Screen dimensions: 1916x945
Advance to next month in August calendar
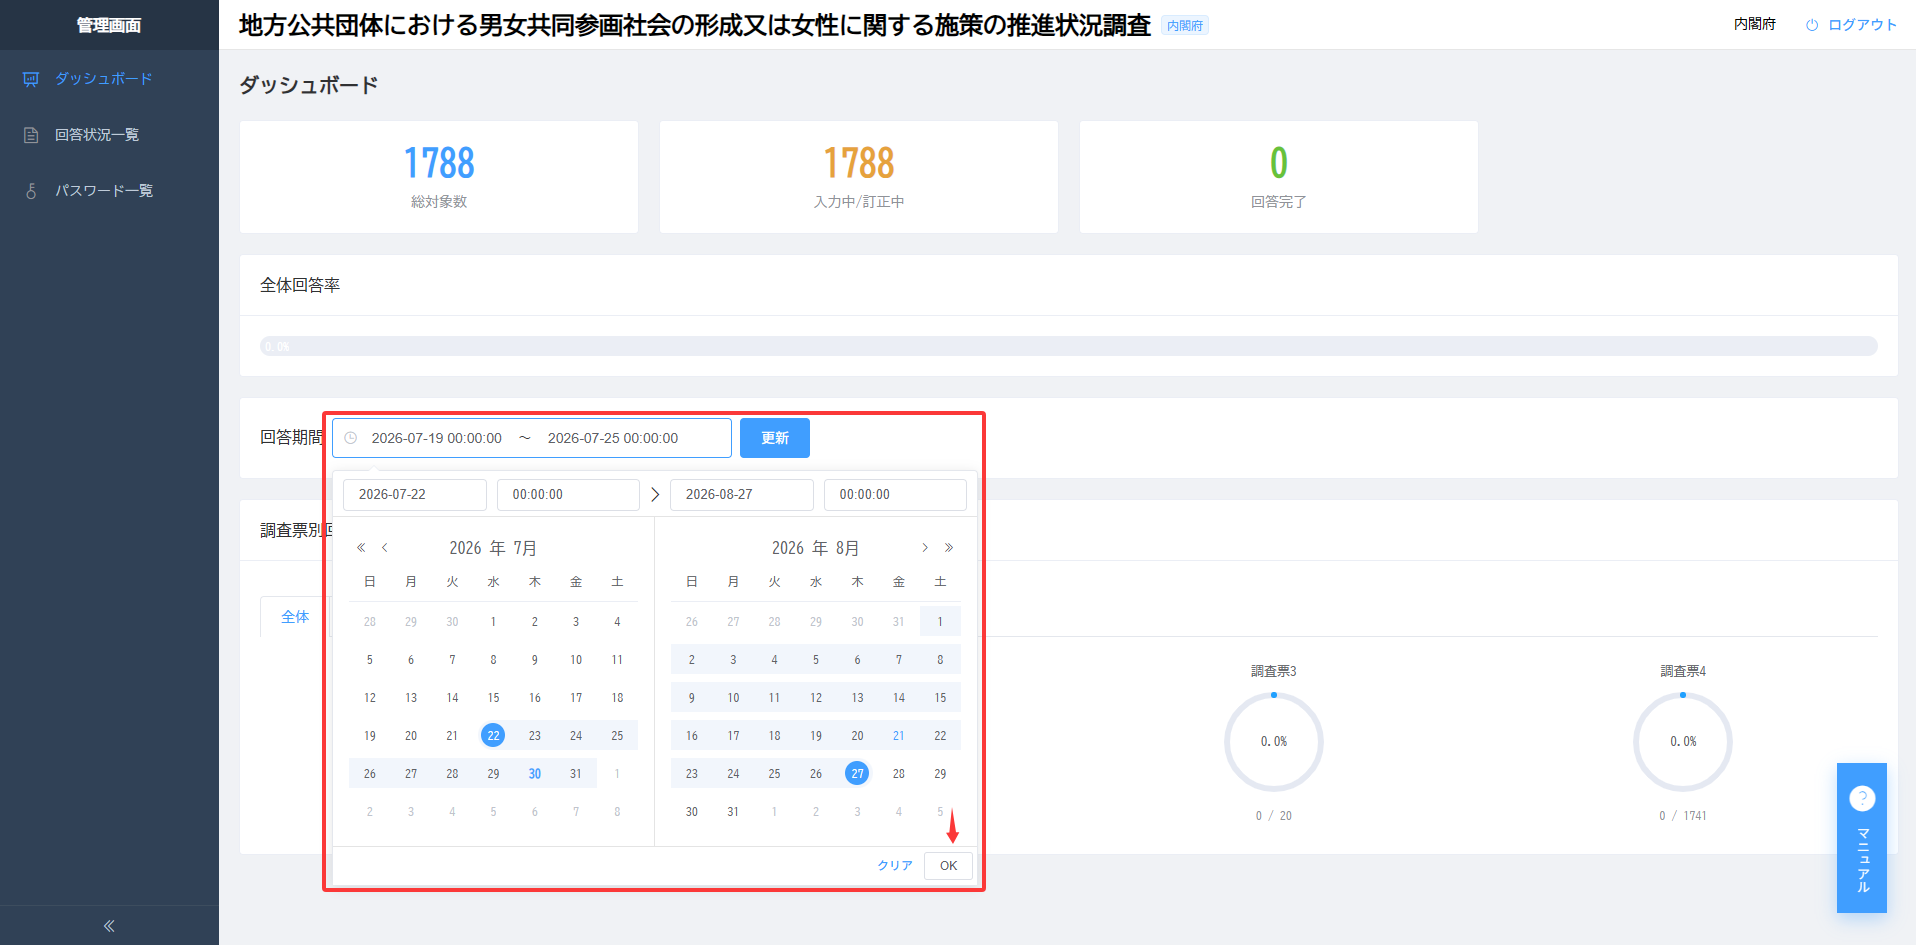coord(925,548)
